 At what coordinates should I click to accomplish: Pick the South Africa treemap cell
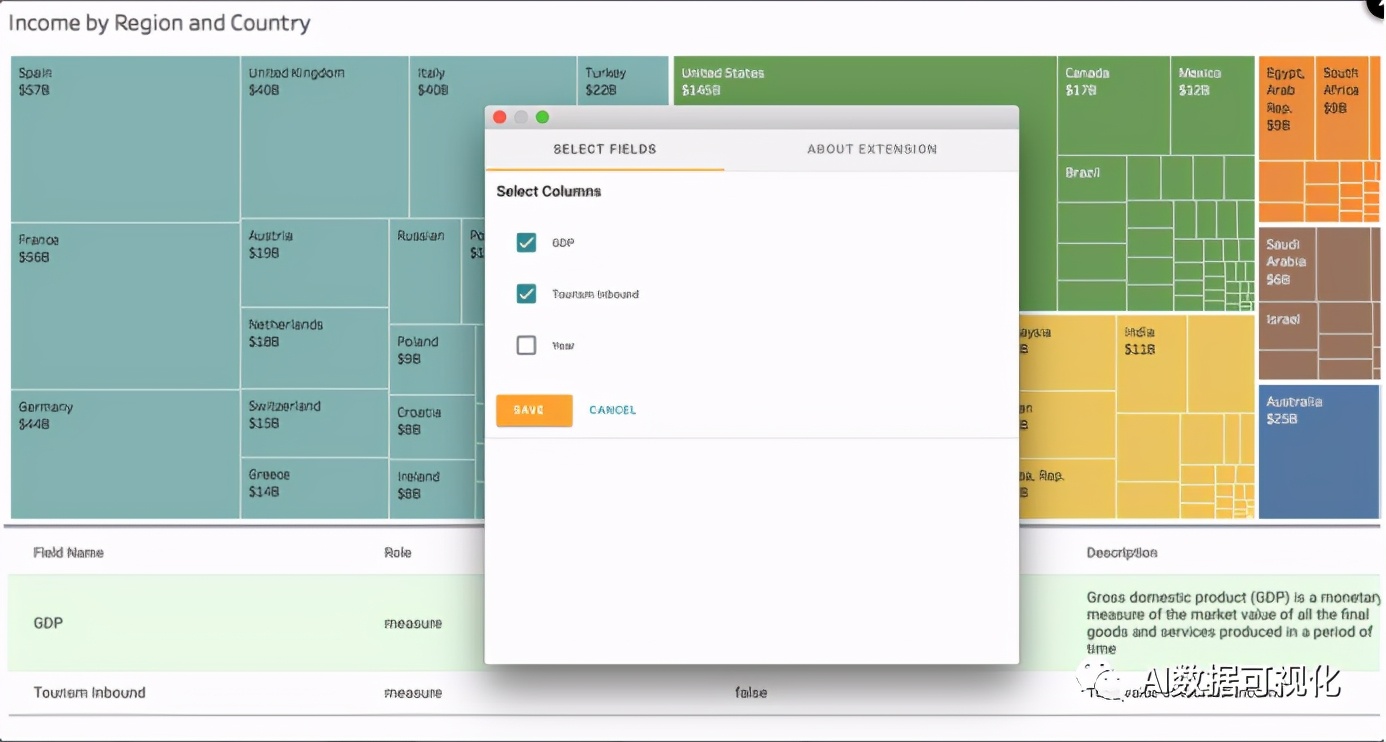(x=1342, y=108)
